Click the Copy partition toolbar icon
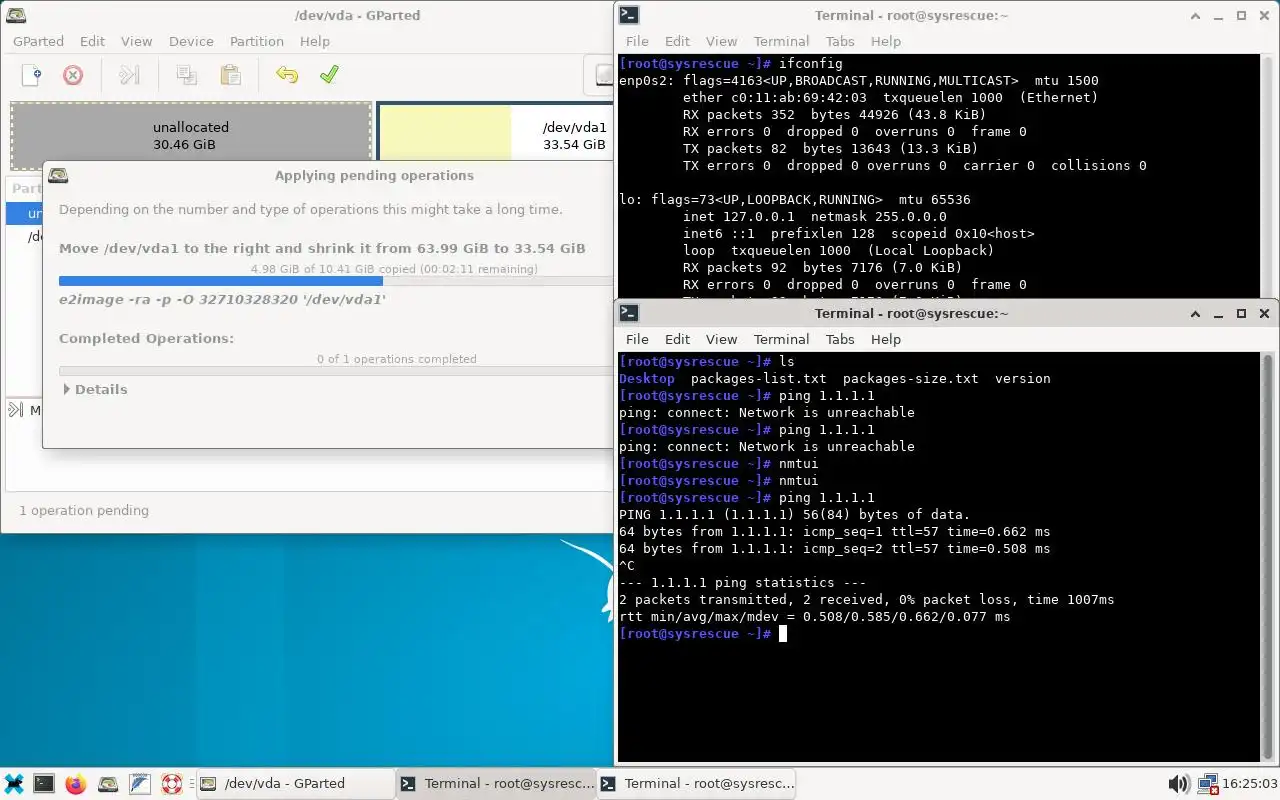 (186, 75)
